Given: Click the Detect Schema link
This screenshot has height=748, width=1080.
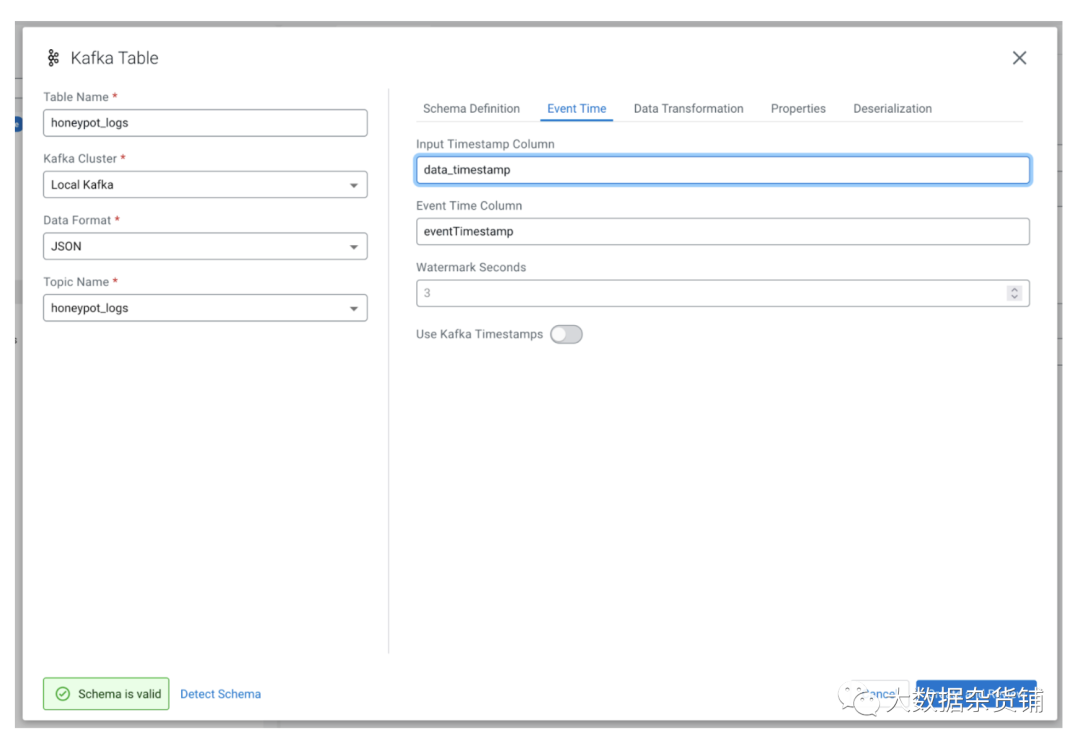Looking at the screenshot, I should point(220,693).
